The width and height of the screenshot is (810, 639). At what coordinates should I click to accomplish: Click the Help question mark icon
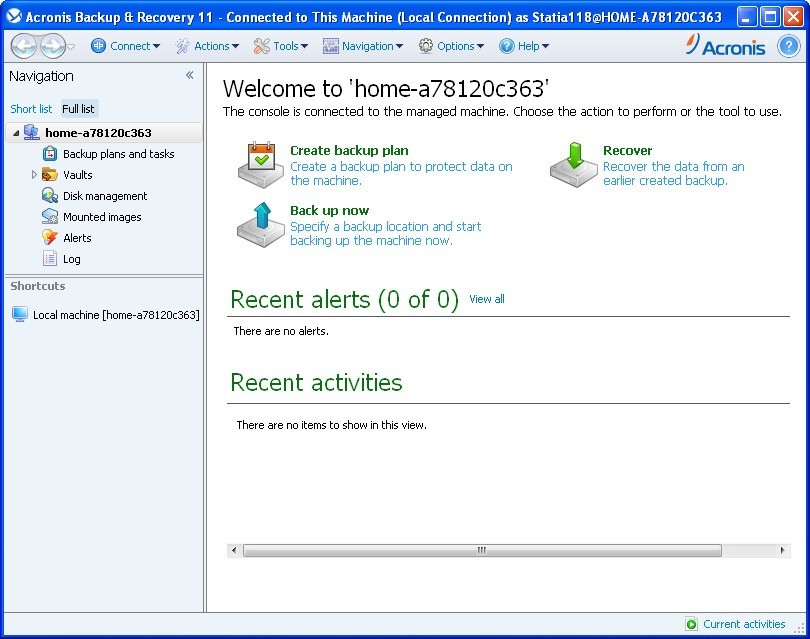point(789,45)
